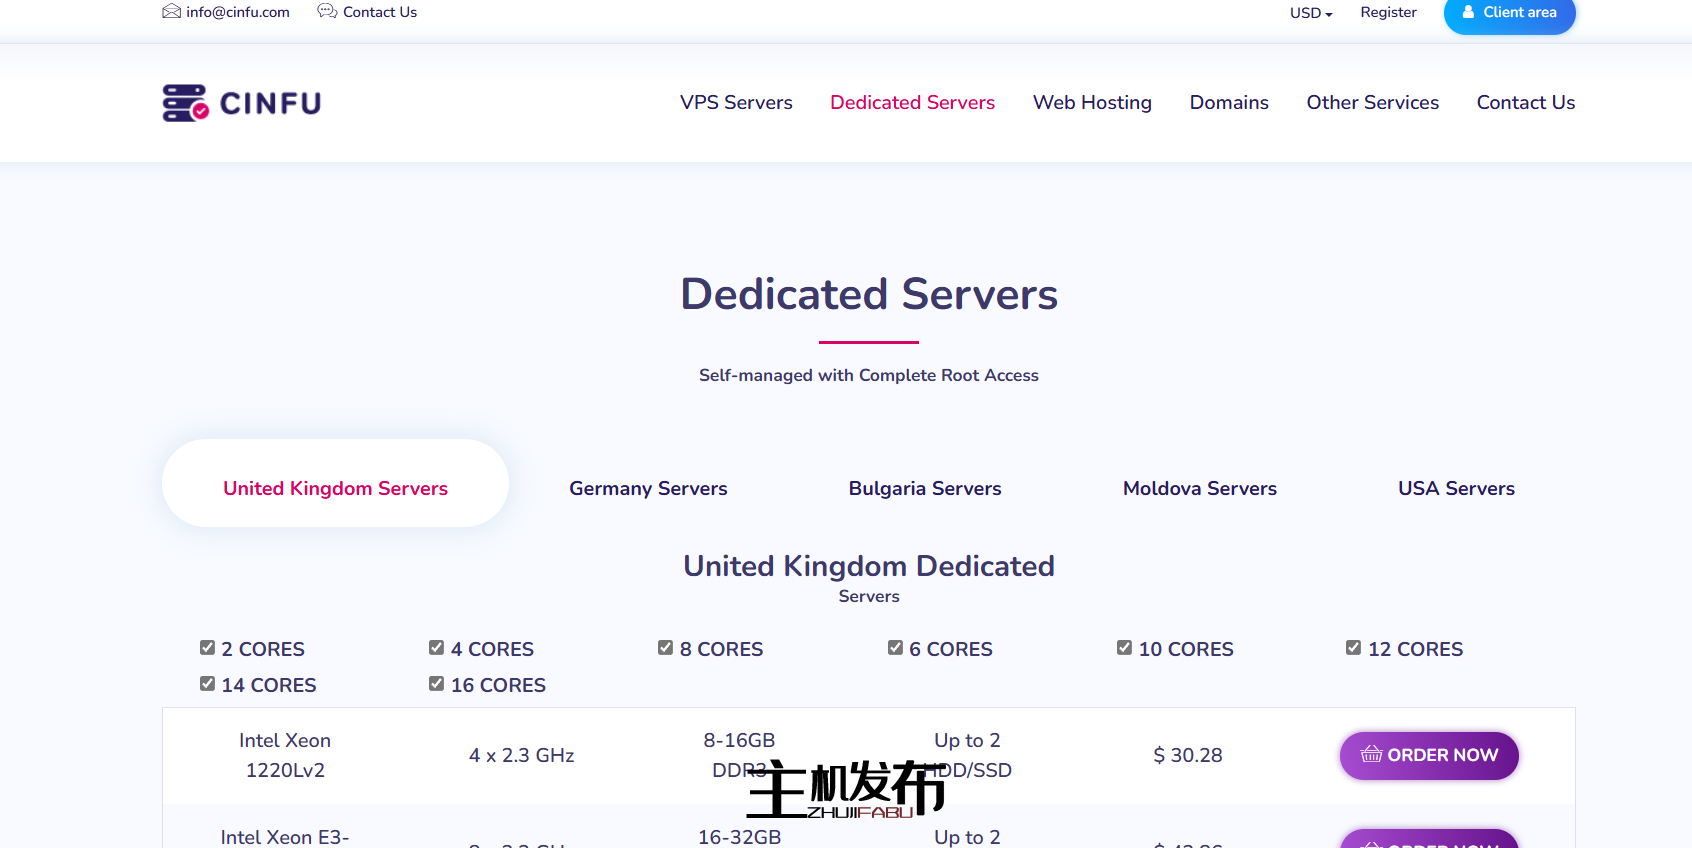Select the USA Servers tab

click(1456, 489)
